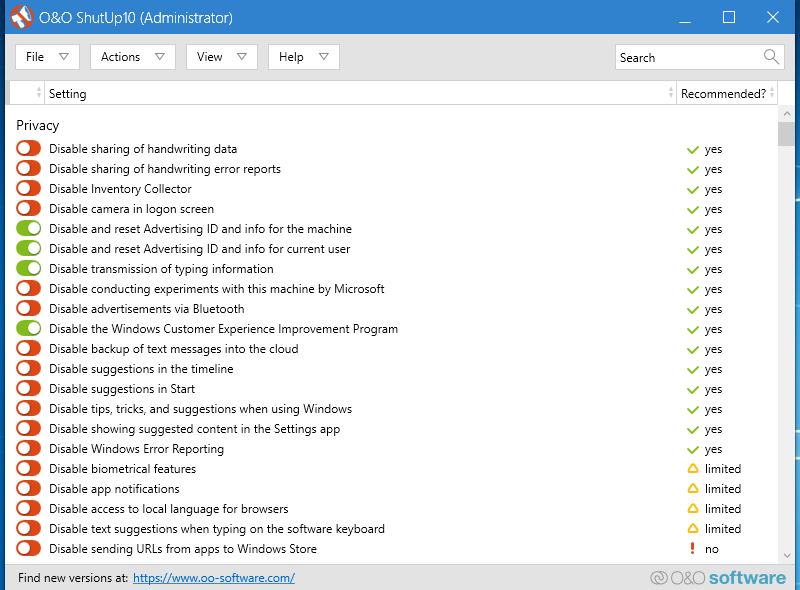Click checkmark icon for suggestions in timeline row
800x590 pixels.
(692, 370)
